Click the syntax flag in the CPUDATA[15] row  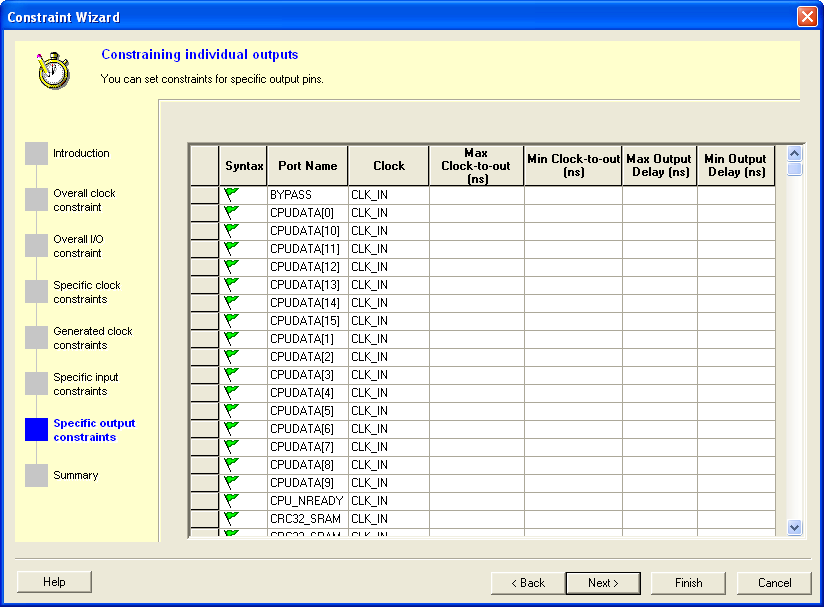pos(231,320)
